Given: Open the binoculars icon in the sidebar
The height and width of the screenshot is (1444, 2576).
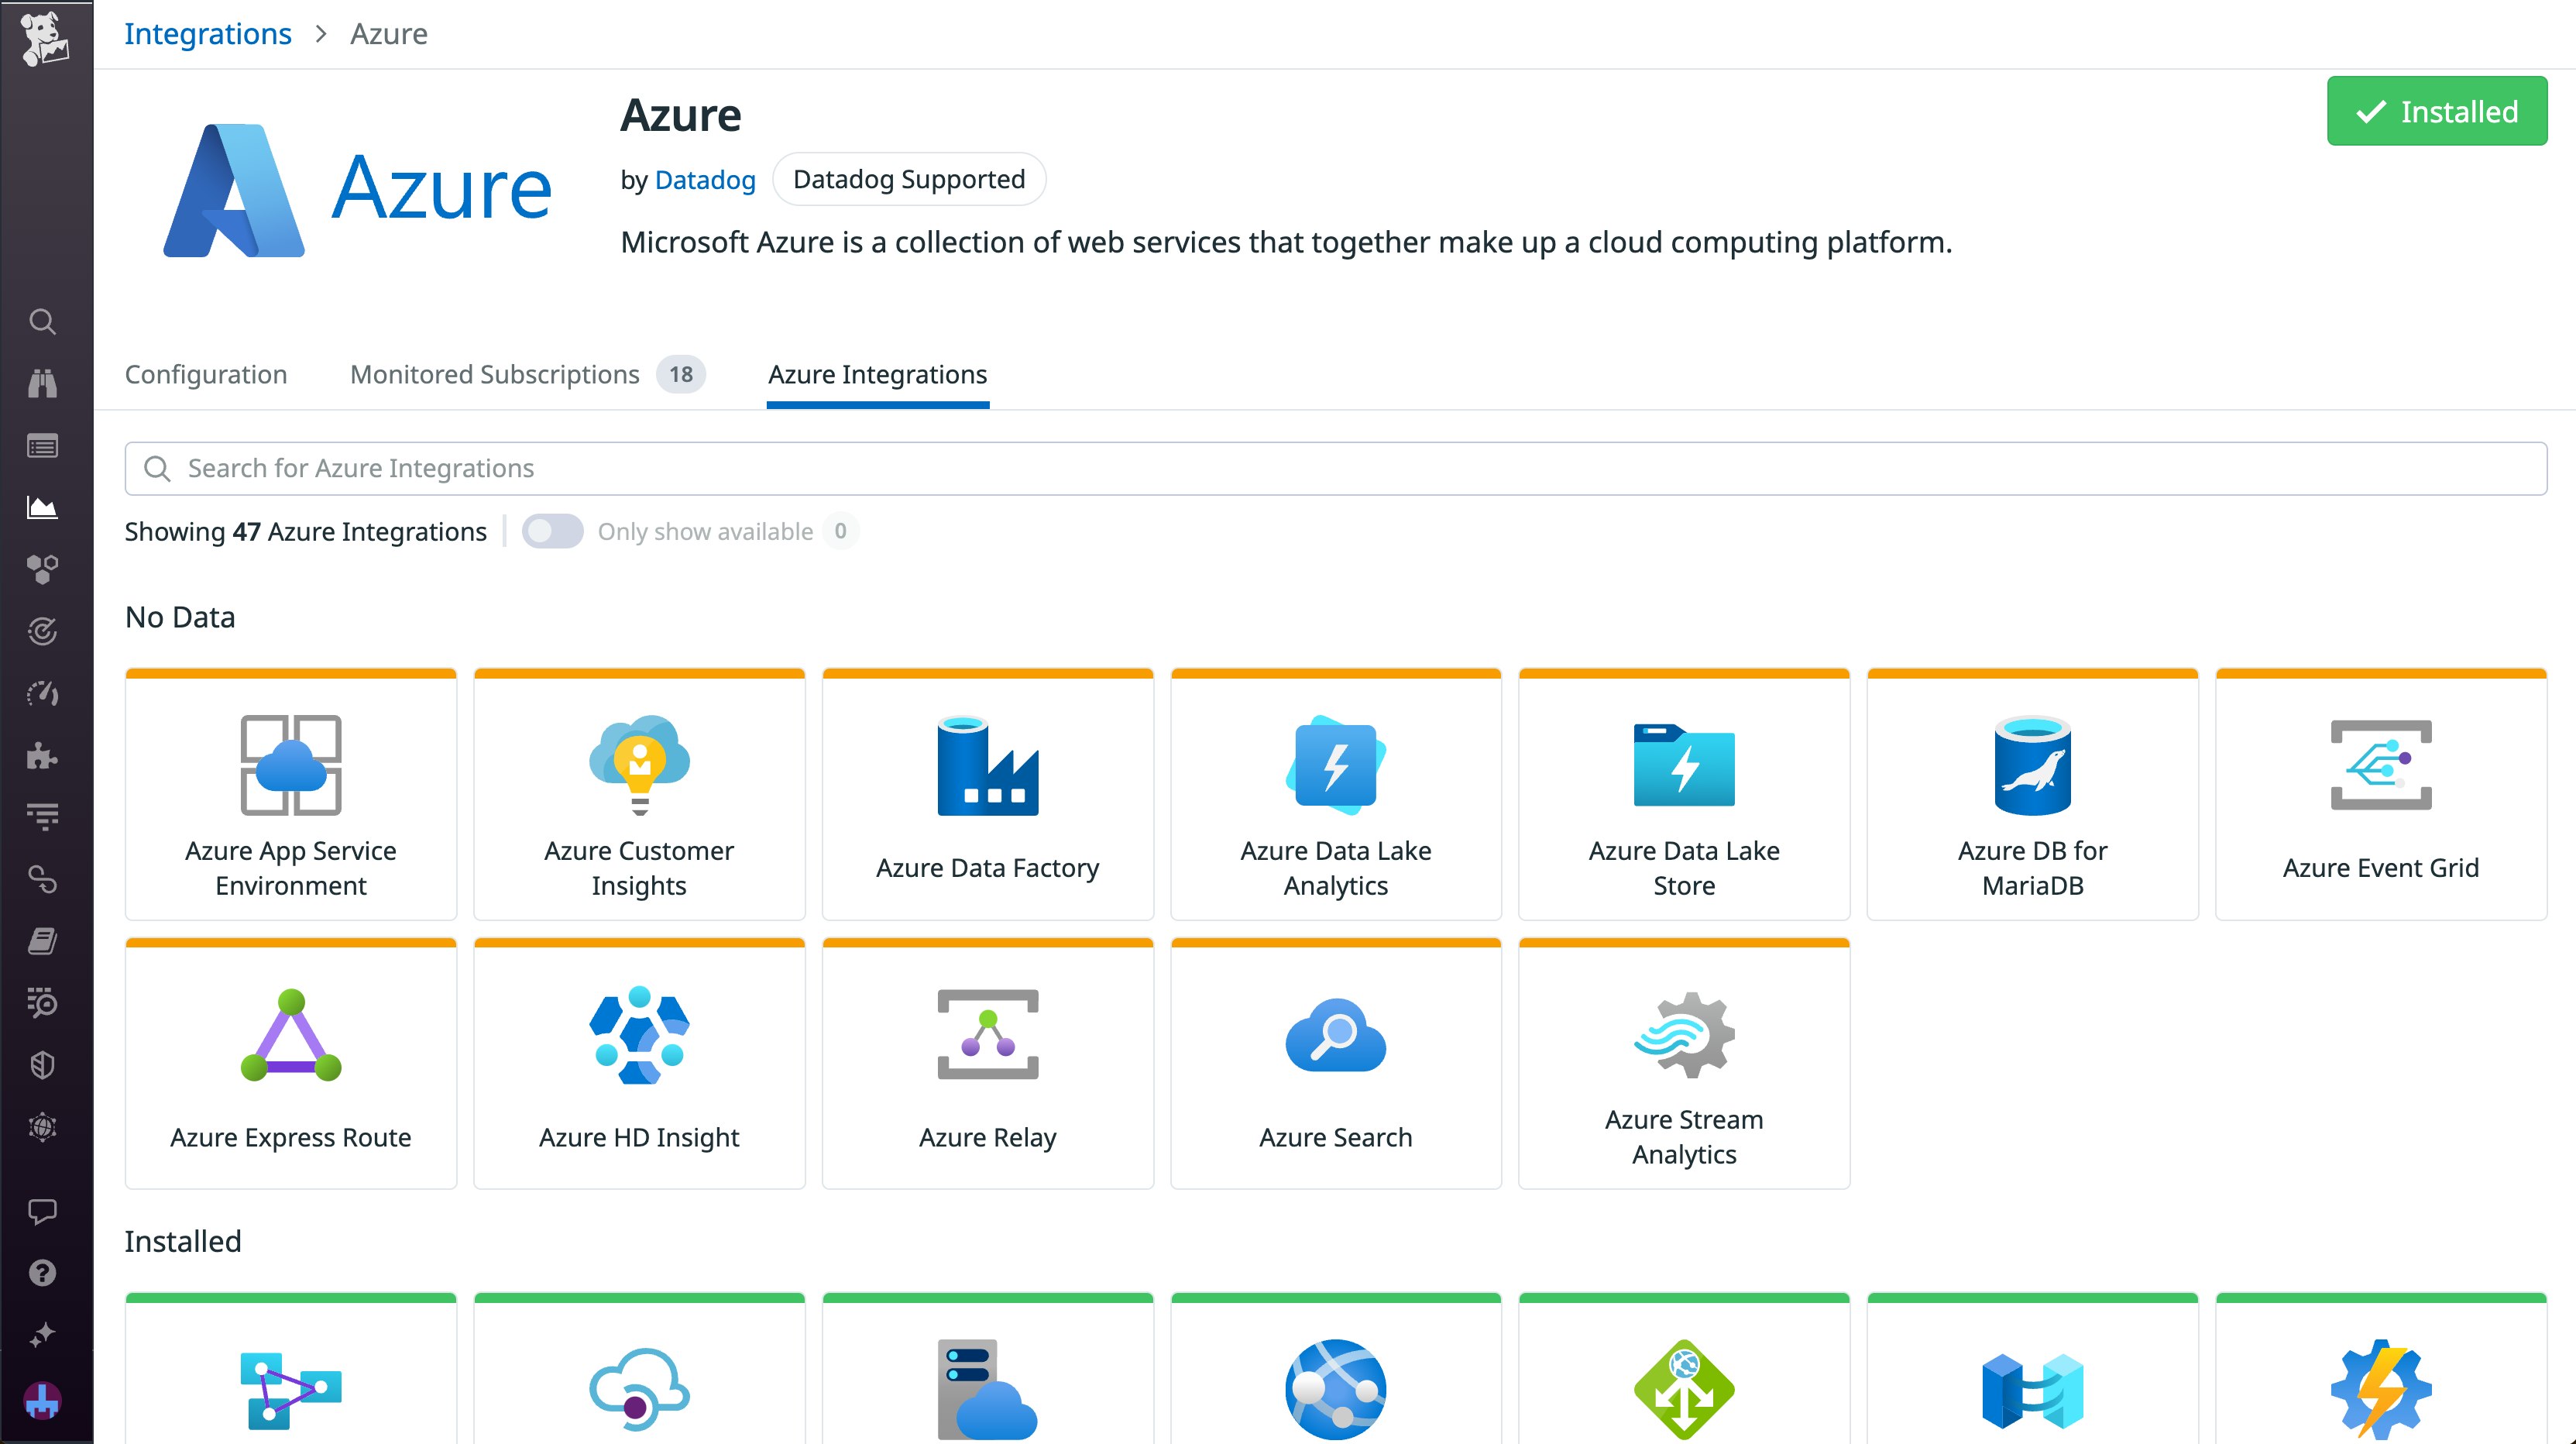Looking at the screenshot, I should tap(42, 384).
